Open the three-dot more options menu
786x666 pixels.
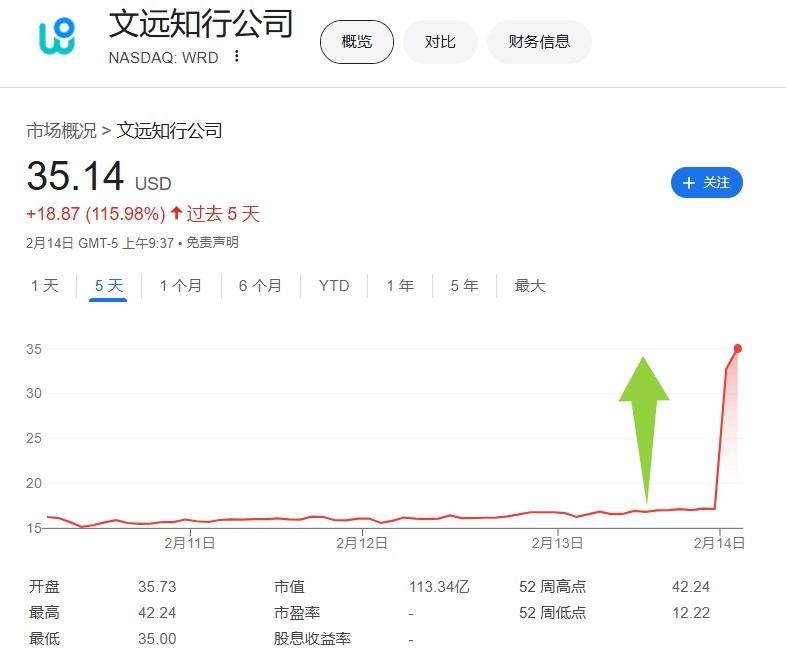coord(237,56)
